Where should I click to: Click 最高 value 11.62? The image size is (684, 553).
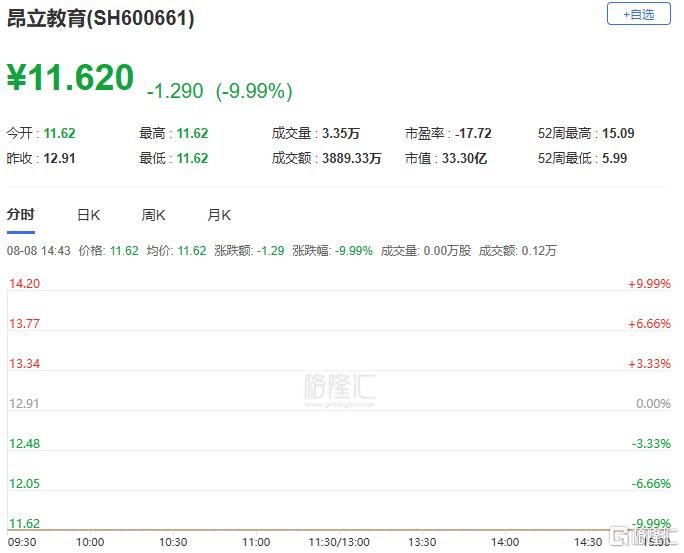click(192, 133)
